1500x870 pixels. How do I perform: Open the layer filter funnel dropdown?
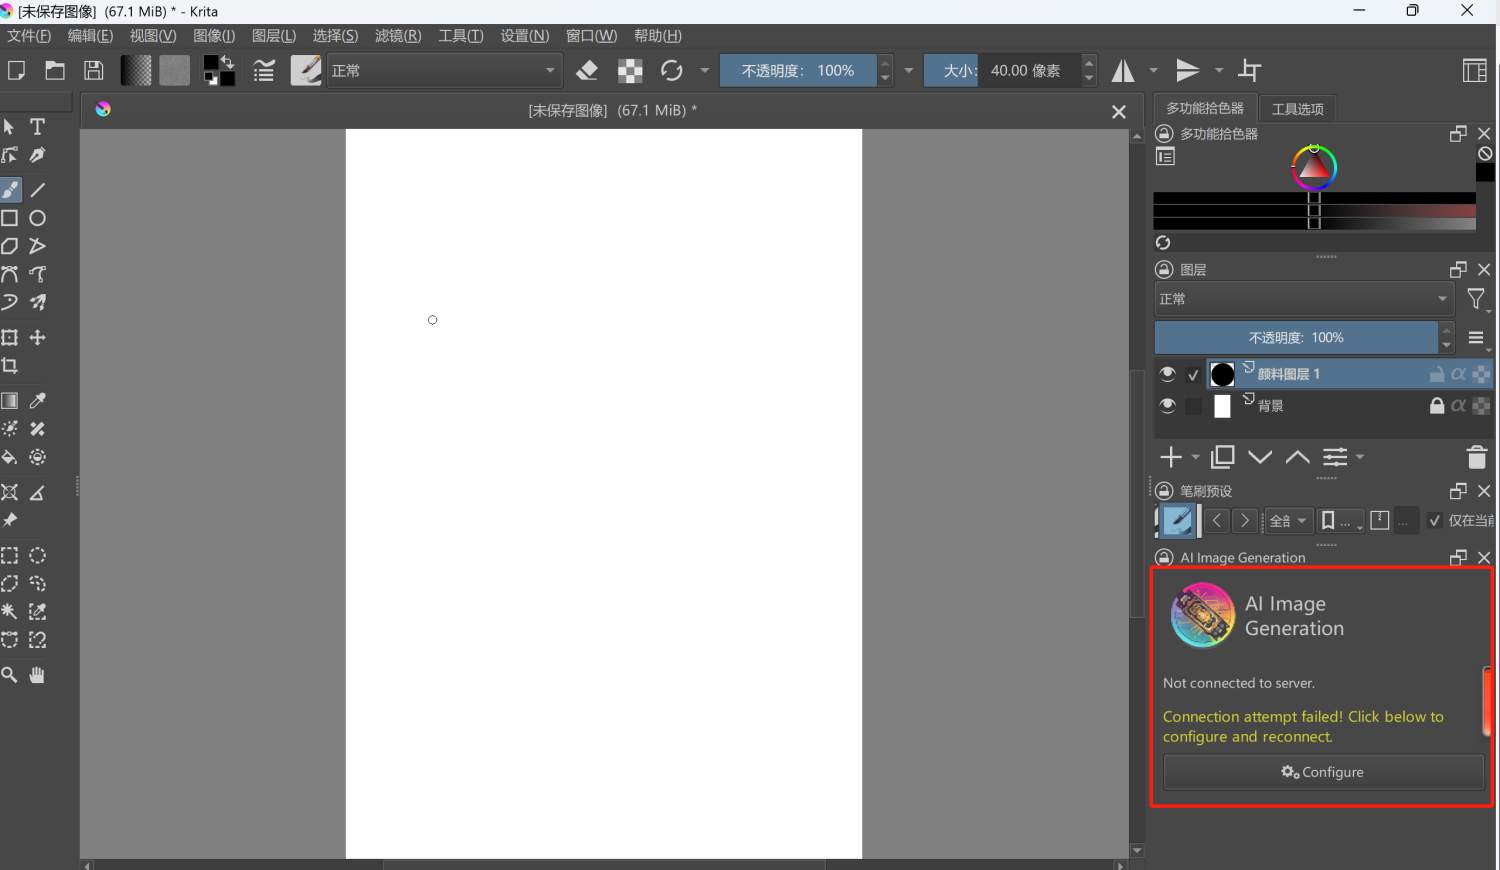(1477, 299)
